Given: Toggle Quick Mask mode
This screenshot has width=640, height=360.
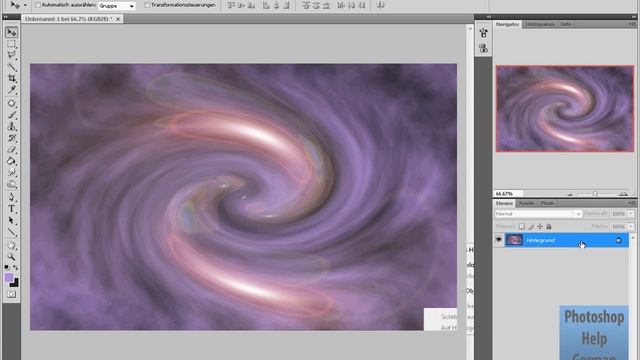Looking at the screenshot, I should pyautogui.click(x=11, y=294).
